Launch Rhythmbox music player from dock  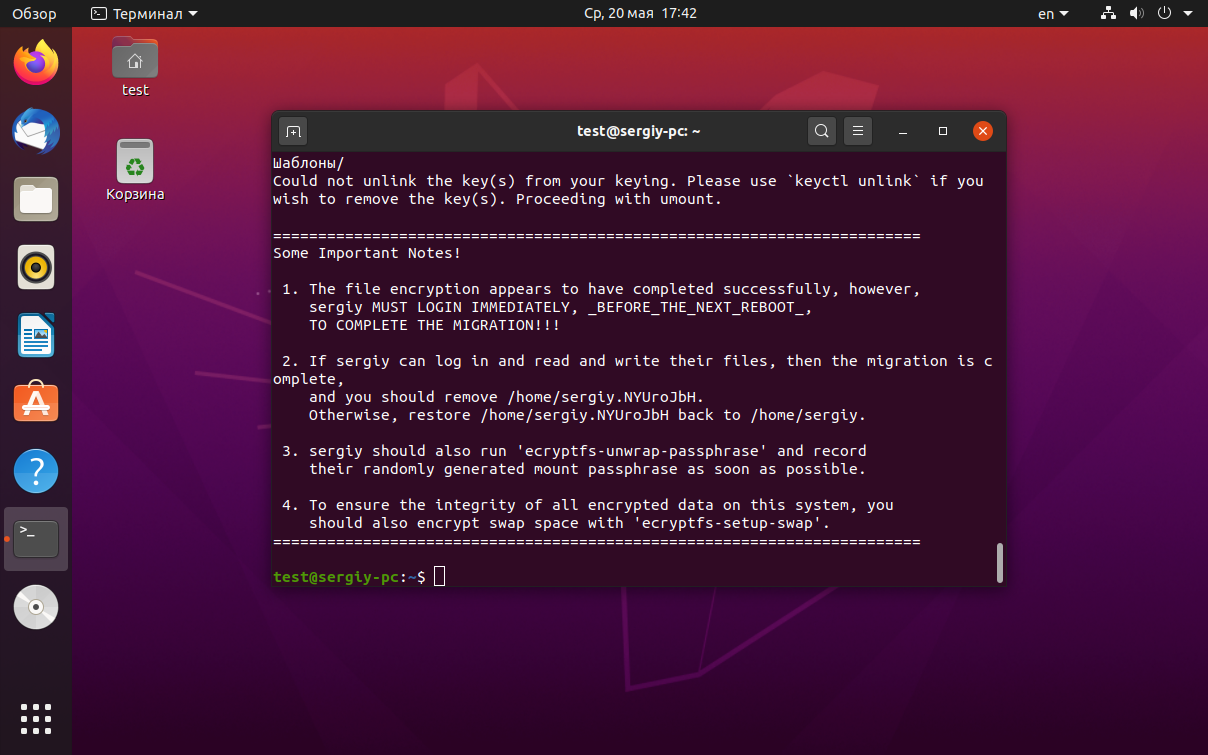coord(36,267)
